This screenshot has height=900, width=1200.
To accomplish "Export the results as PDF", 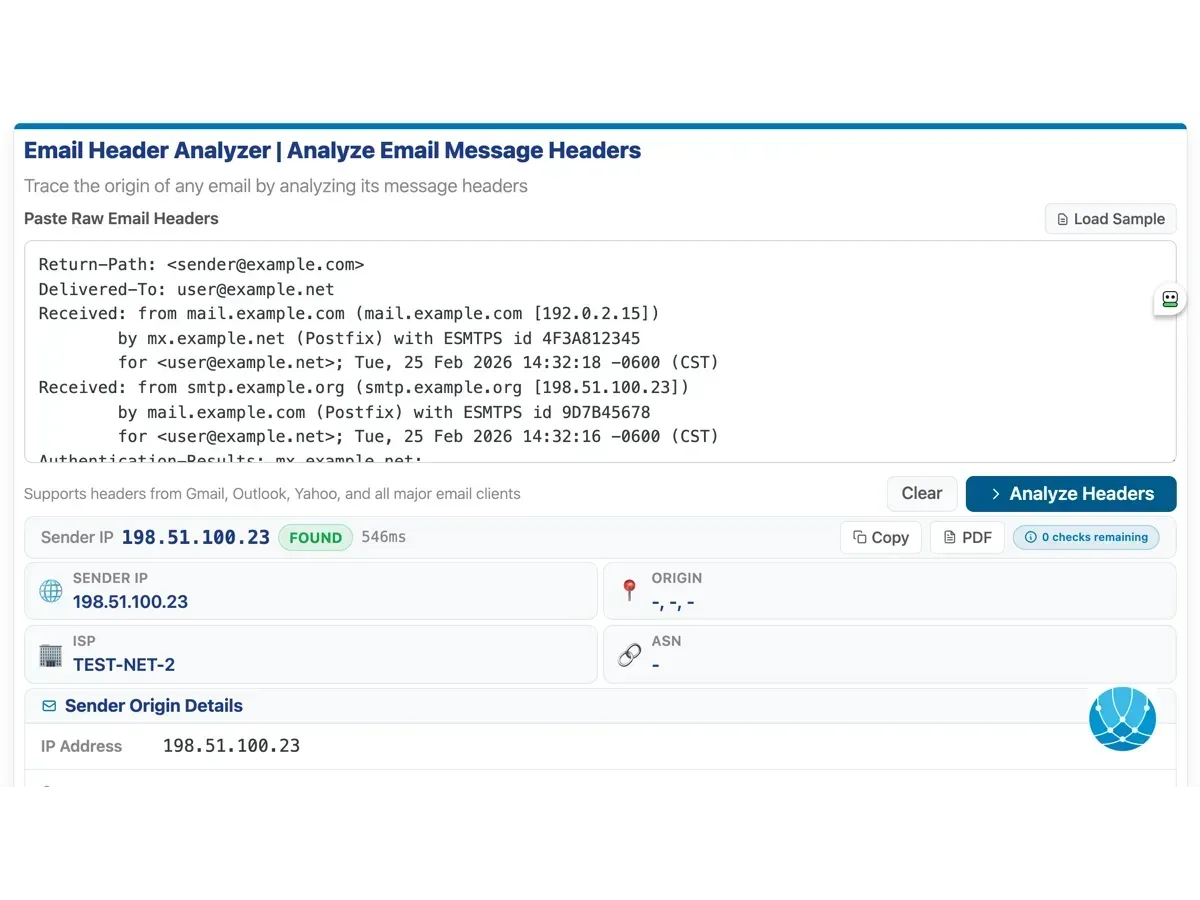I will [x=967, y=537].
